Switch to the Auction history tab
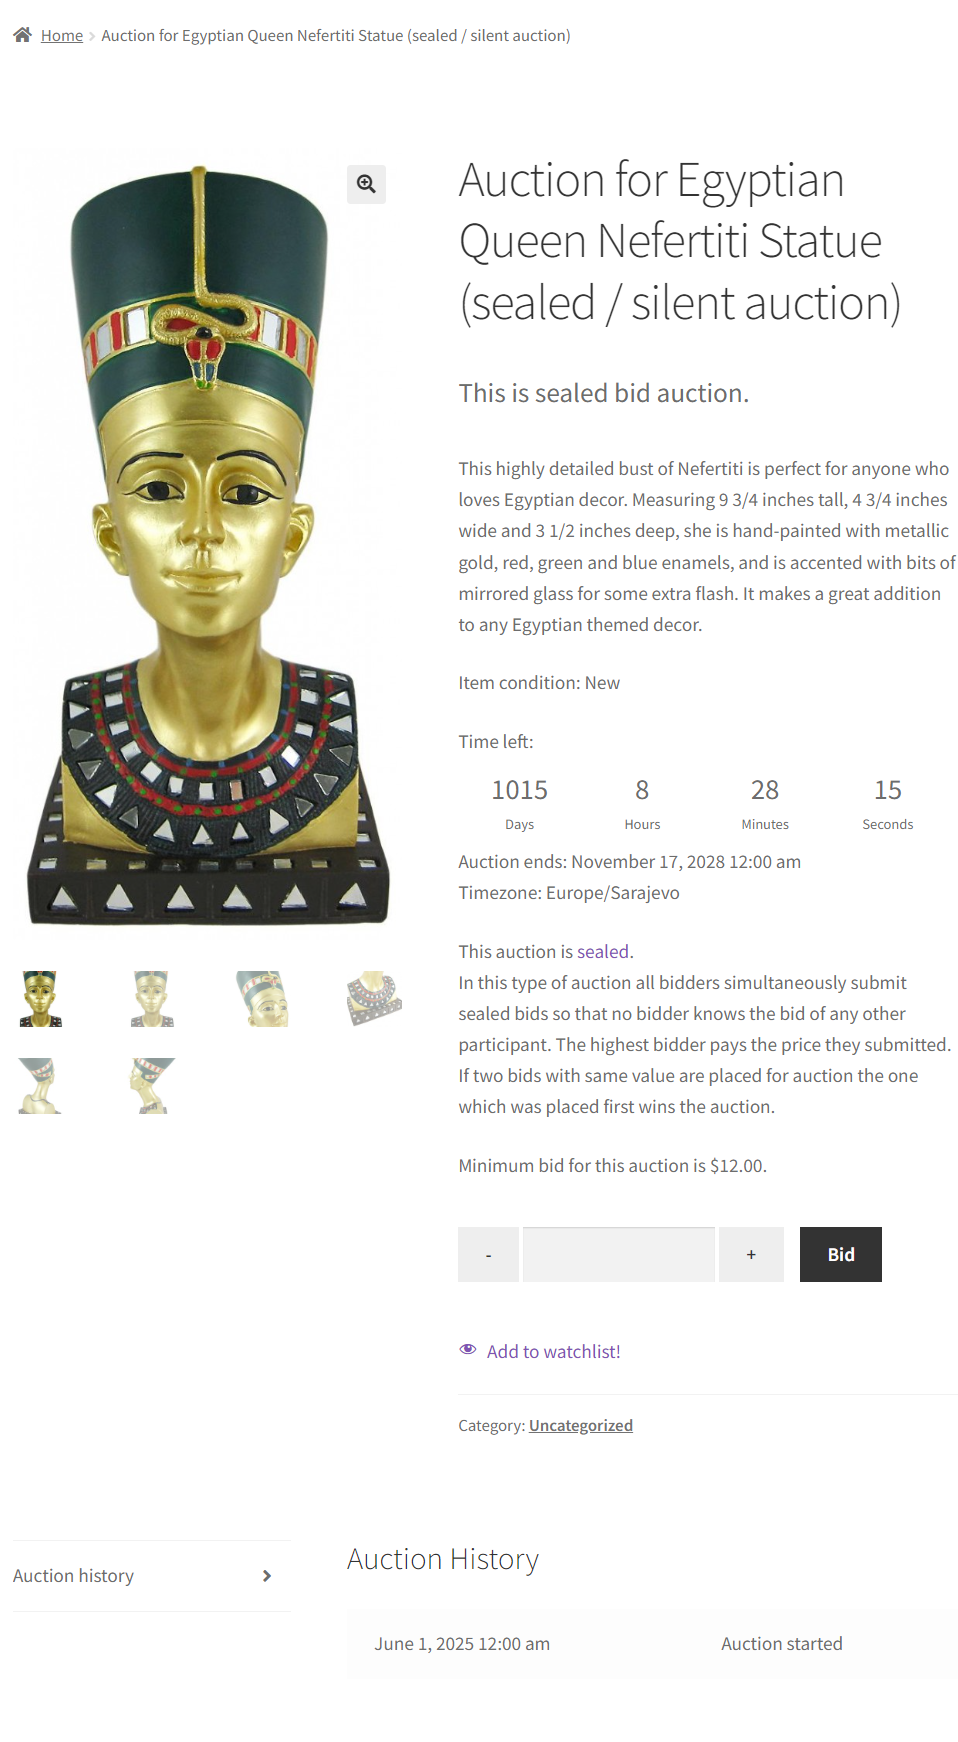This screenshot has width=958, height=1742. pyautogui.click(x=74, y=1576)
